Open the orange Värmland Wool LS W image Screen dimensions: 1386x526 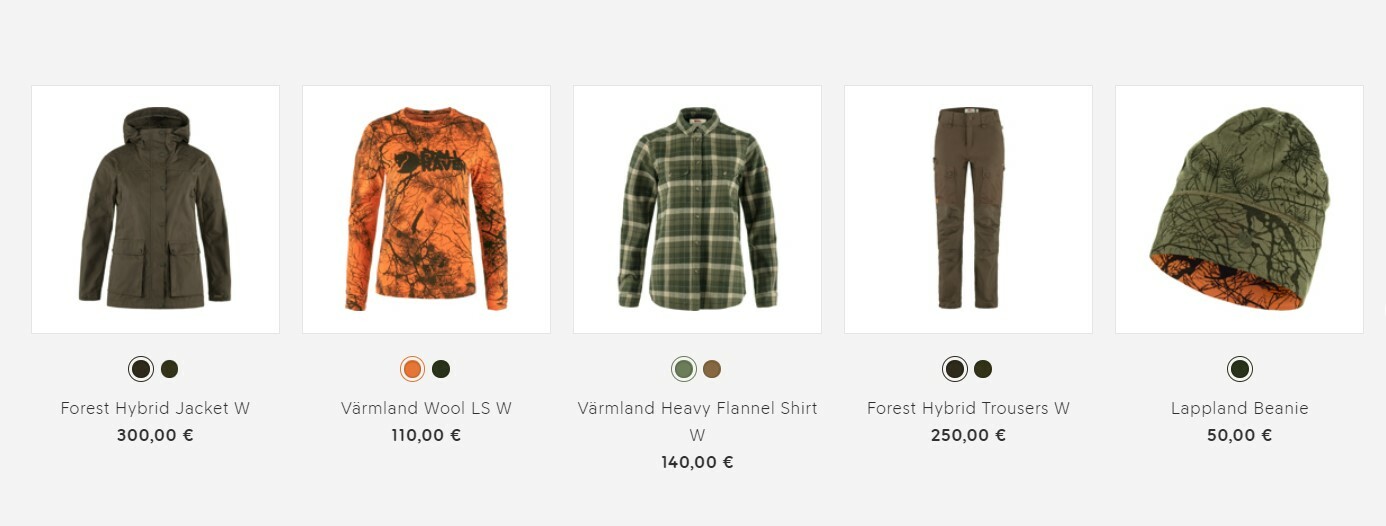point(426,209)
